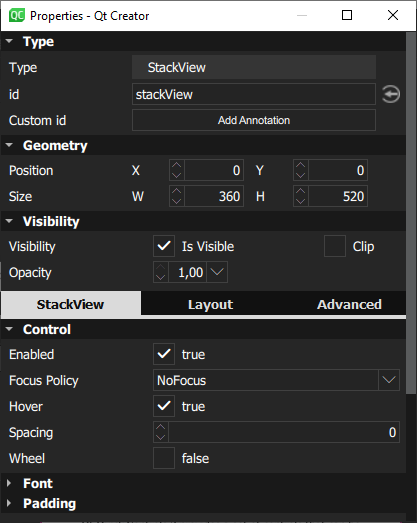Increase the Width with up arrow
This screenshot has width=417, height=523.
[x=176, y=191]
